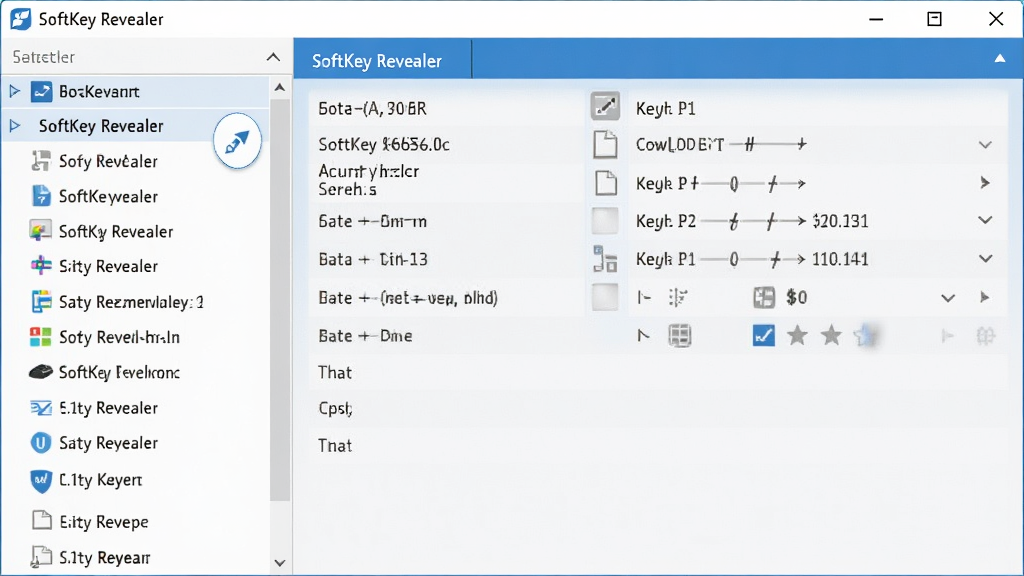
Task: Click the tree-structure icon in the Bata Din-13 row
Action: tap(605, 259)
